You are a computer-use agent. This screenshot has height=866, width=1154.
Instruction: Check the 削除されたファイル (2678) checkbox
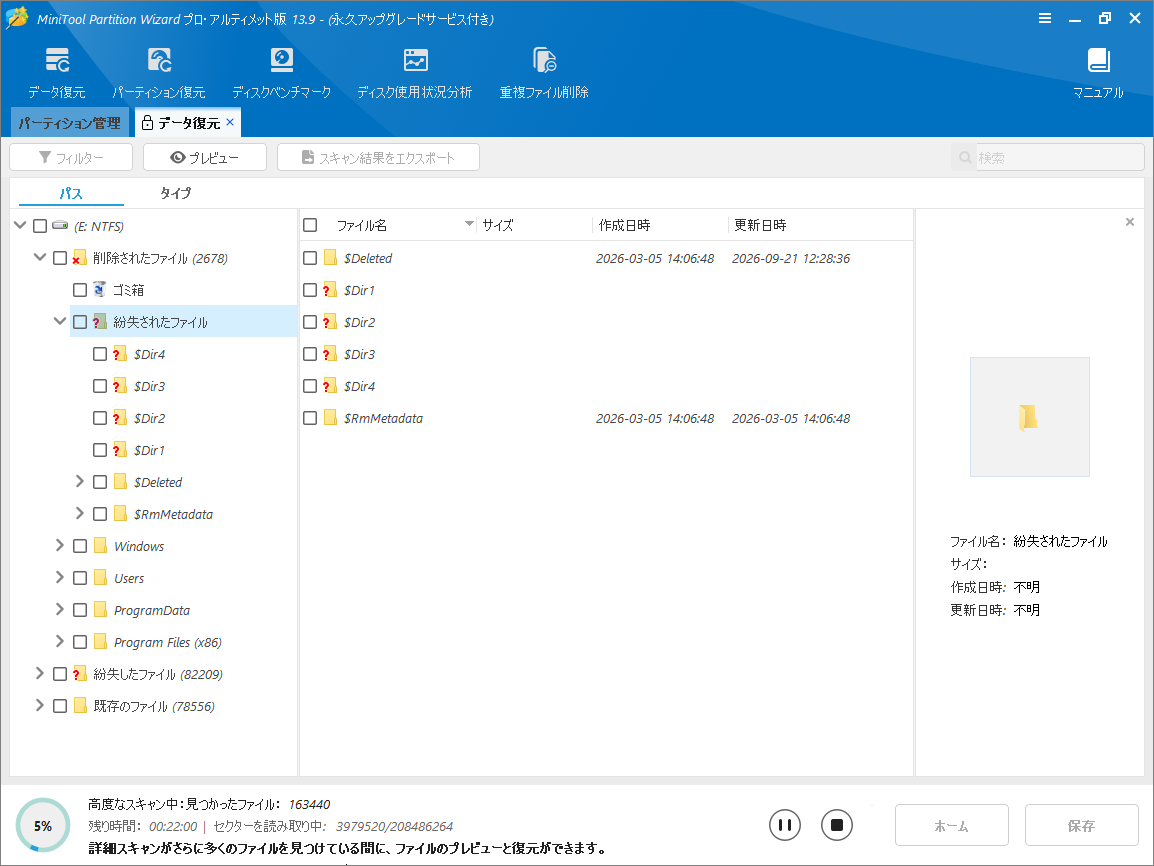pos(60,258)
